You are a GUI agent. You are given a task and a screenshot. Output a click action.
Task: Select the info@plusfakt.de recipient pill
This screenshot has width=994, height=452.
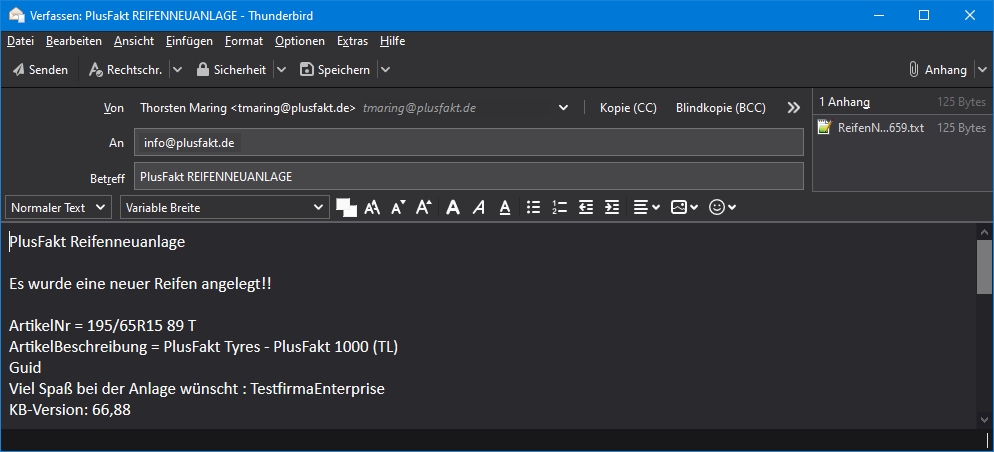point(189,143)
